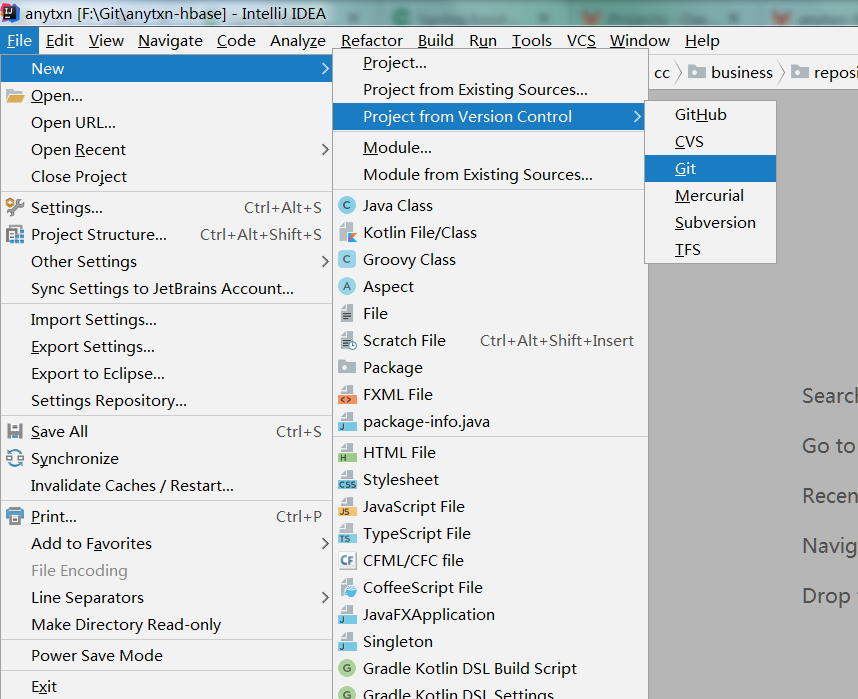858x699 pixels.
Task: Click the cc breadcrumb item
Action: (x=662, y=73)
